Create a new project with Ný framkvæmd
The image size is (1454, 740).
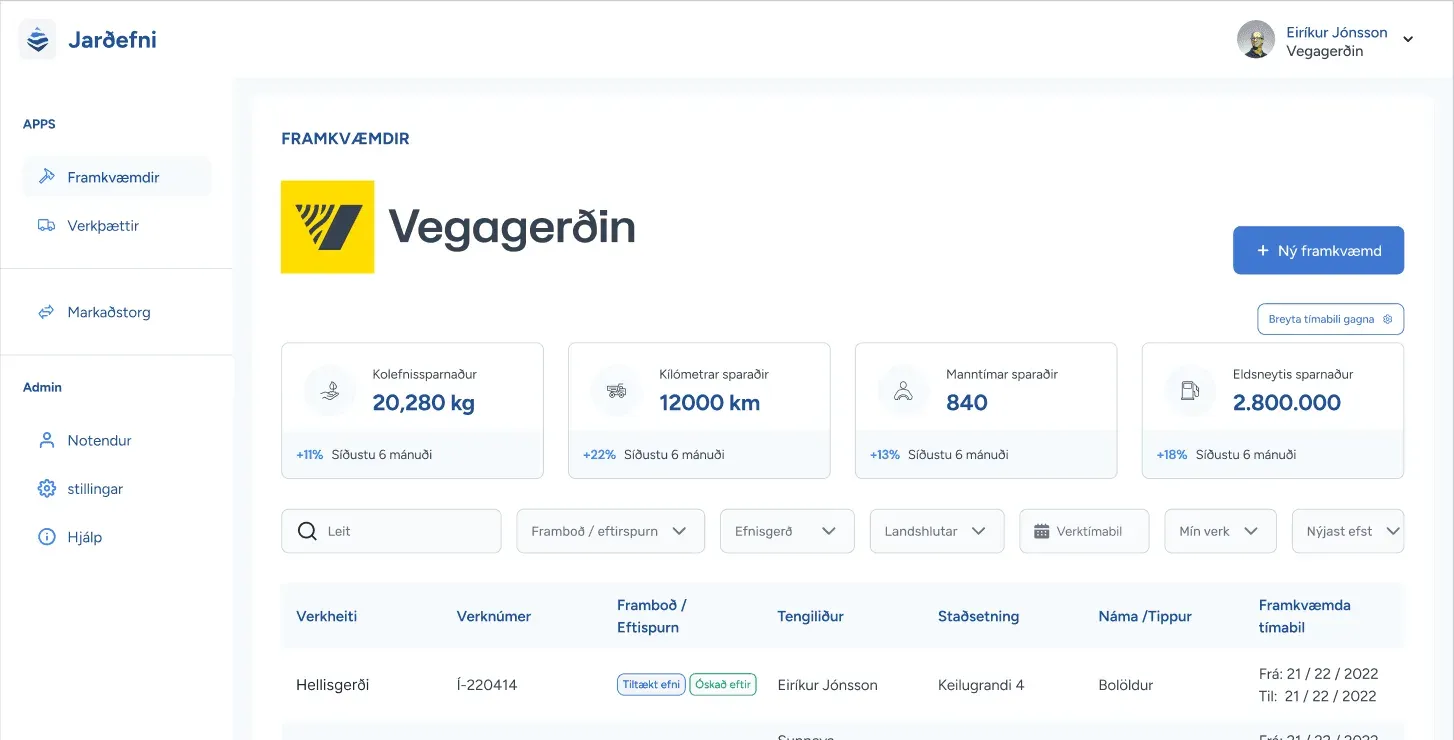(1318, 250)
